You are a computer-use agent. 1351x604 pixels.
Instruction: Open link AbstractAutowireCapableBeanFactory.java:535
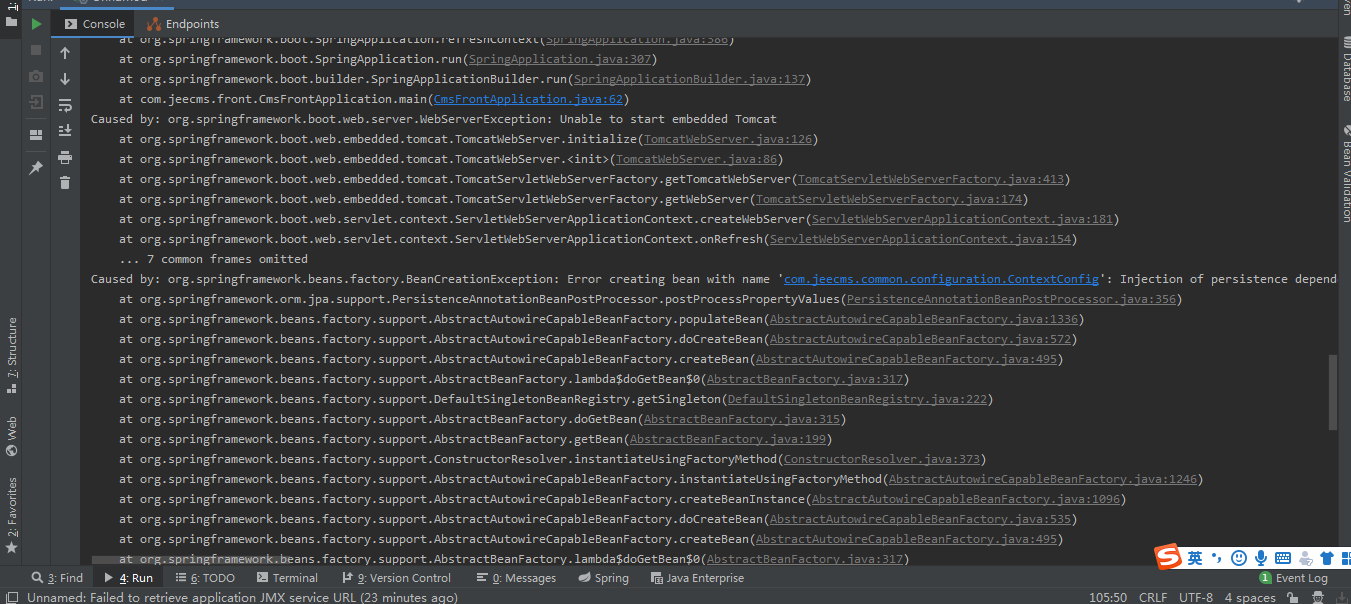point(920,519)
